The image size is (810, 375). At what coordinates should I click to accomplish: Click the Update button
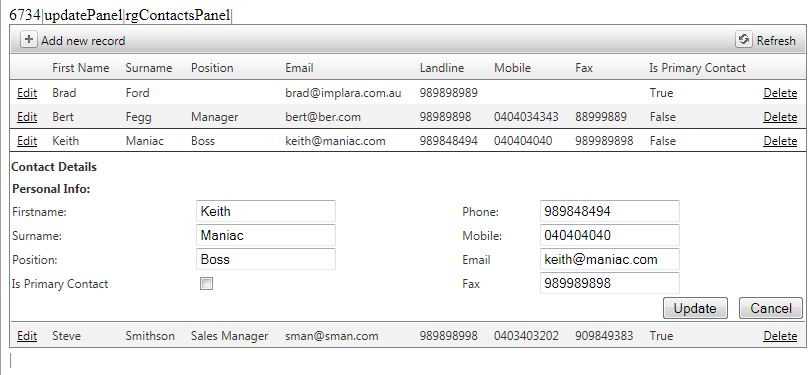click(695, 308)
